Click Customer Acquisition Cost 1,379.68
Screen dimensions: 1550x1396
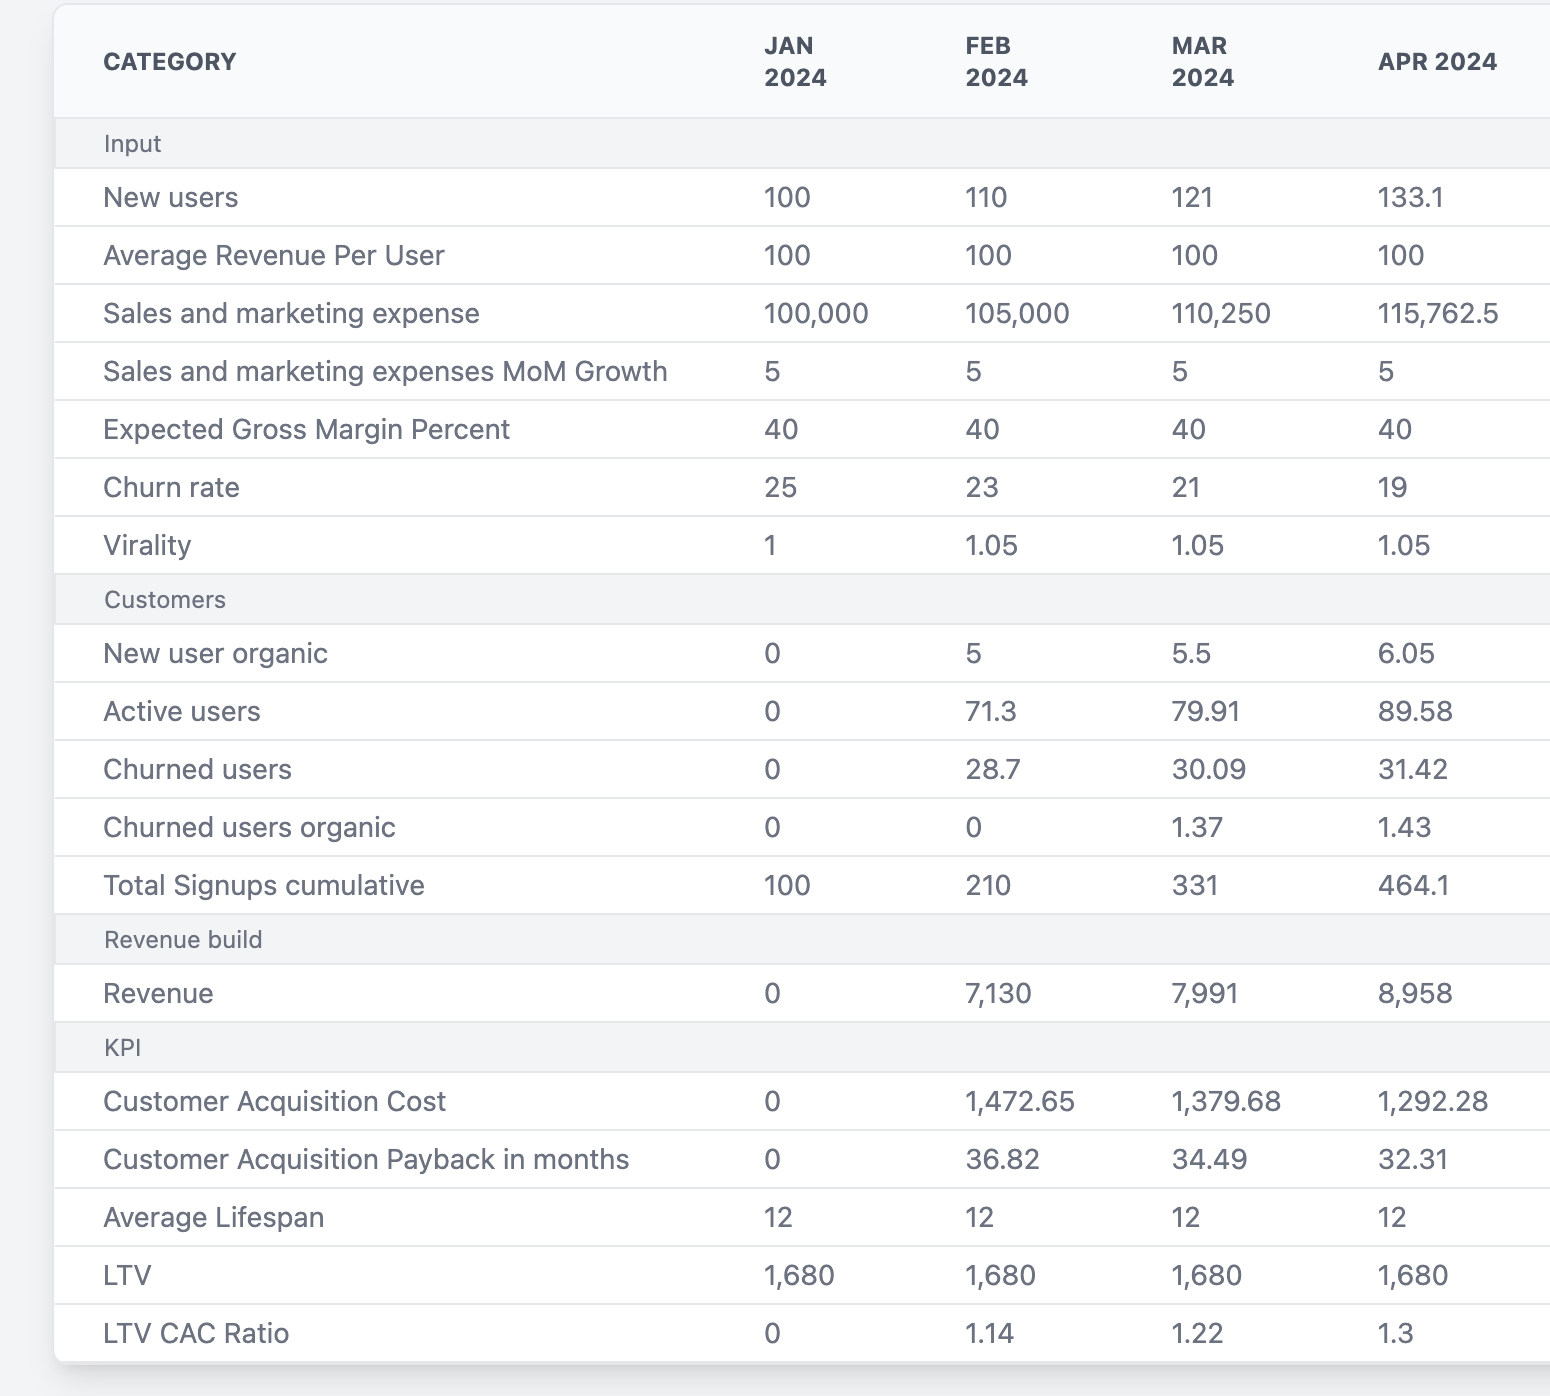1226,1101
